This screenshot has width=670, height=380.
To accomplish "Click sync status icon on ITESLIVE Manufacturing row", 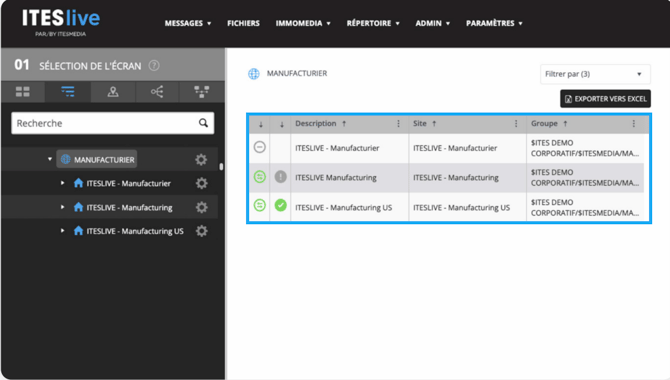I will [x=259, y=177].
